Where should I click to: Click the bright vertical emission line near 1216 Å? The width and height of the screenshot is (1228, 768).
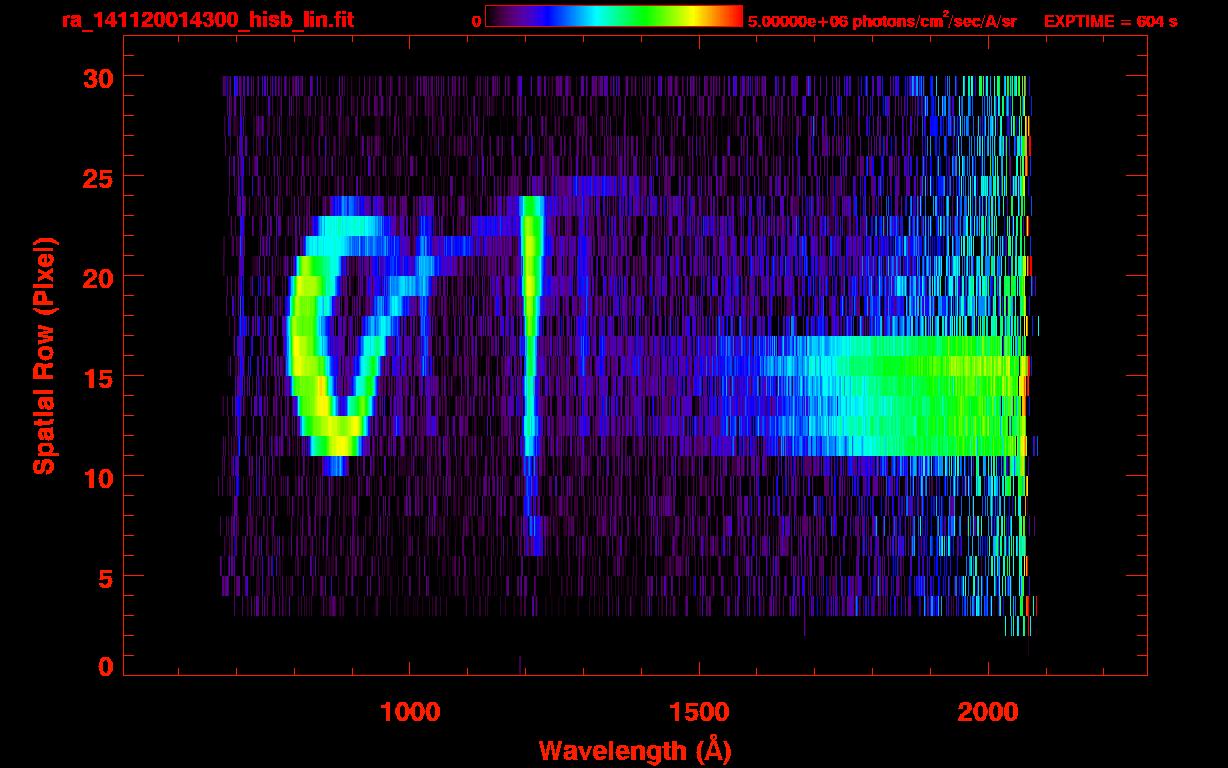coord(531,375)
